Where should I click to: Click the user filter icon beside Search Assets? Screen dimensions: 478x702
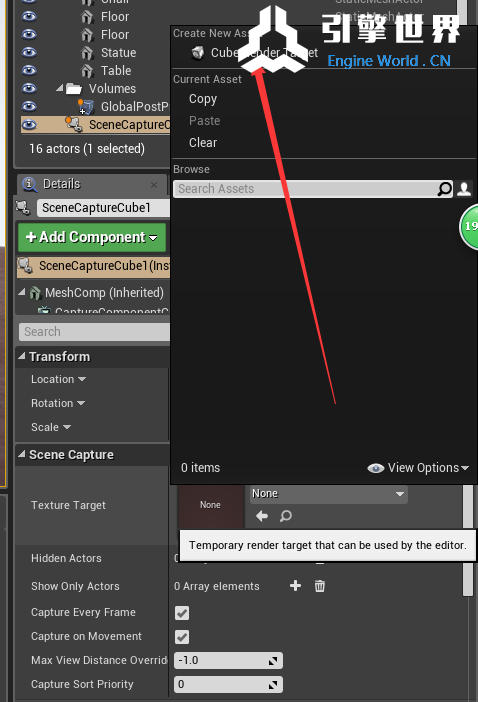[464, 189]
